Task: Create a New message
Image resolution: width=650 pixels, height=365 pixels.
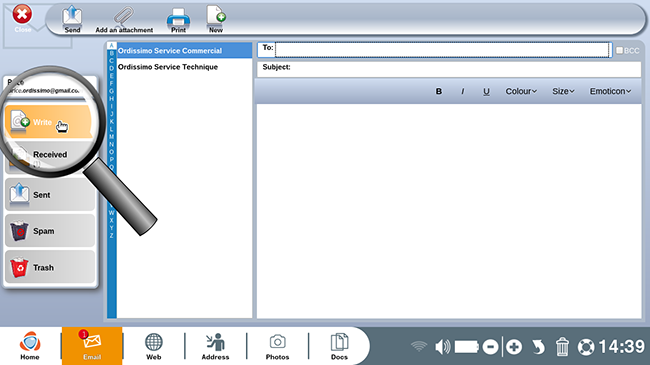Action: coord(216,19)
